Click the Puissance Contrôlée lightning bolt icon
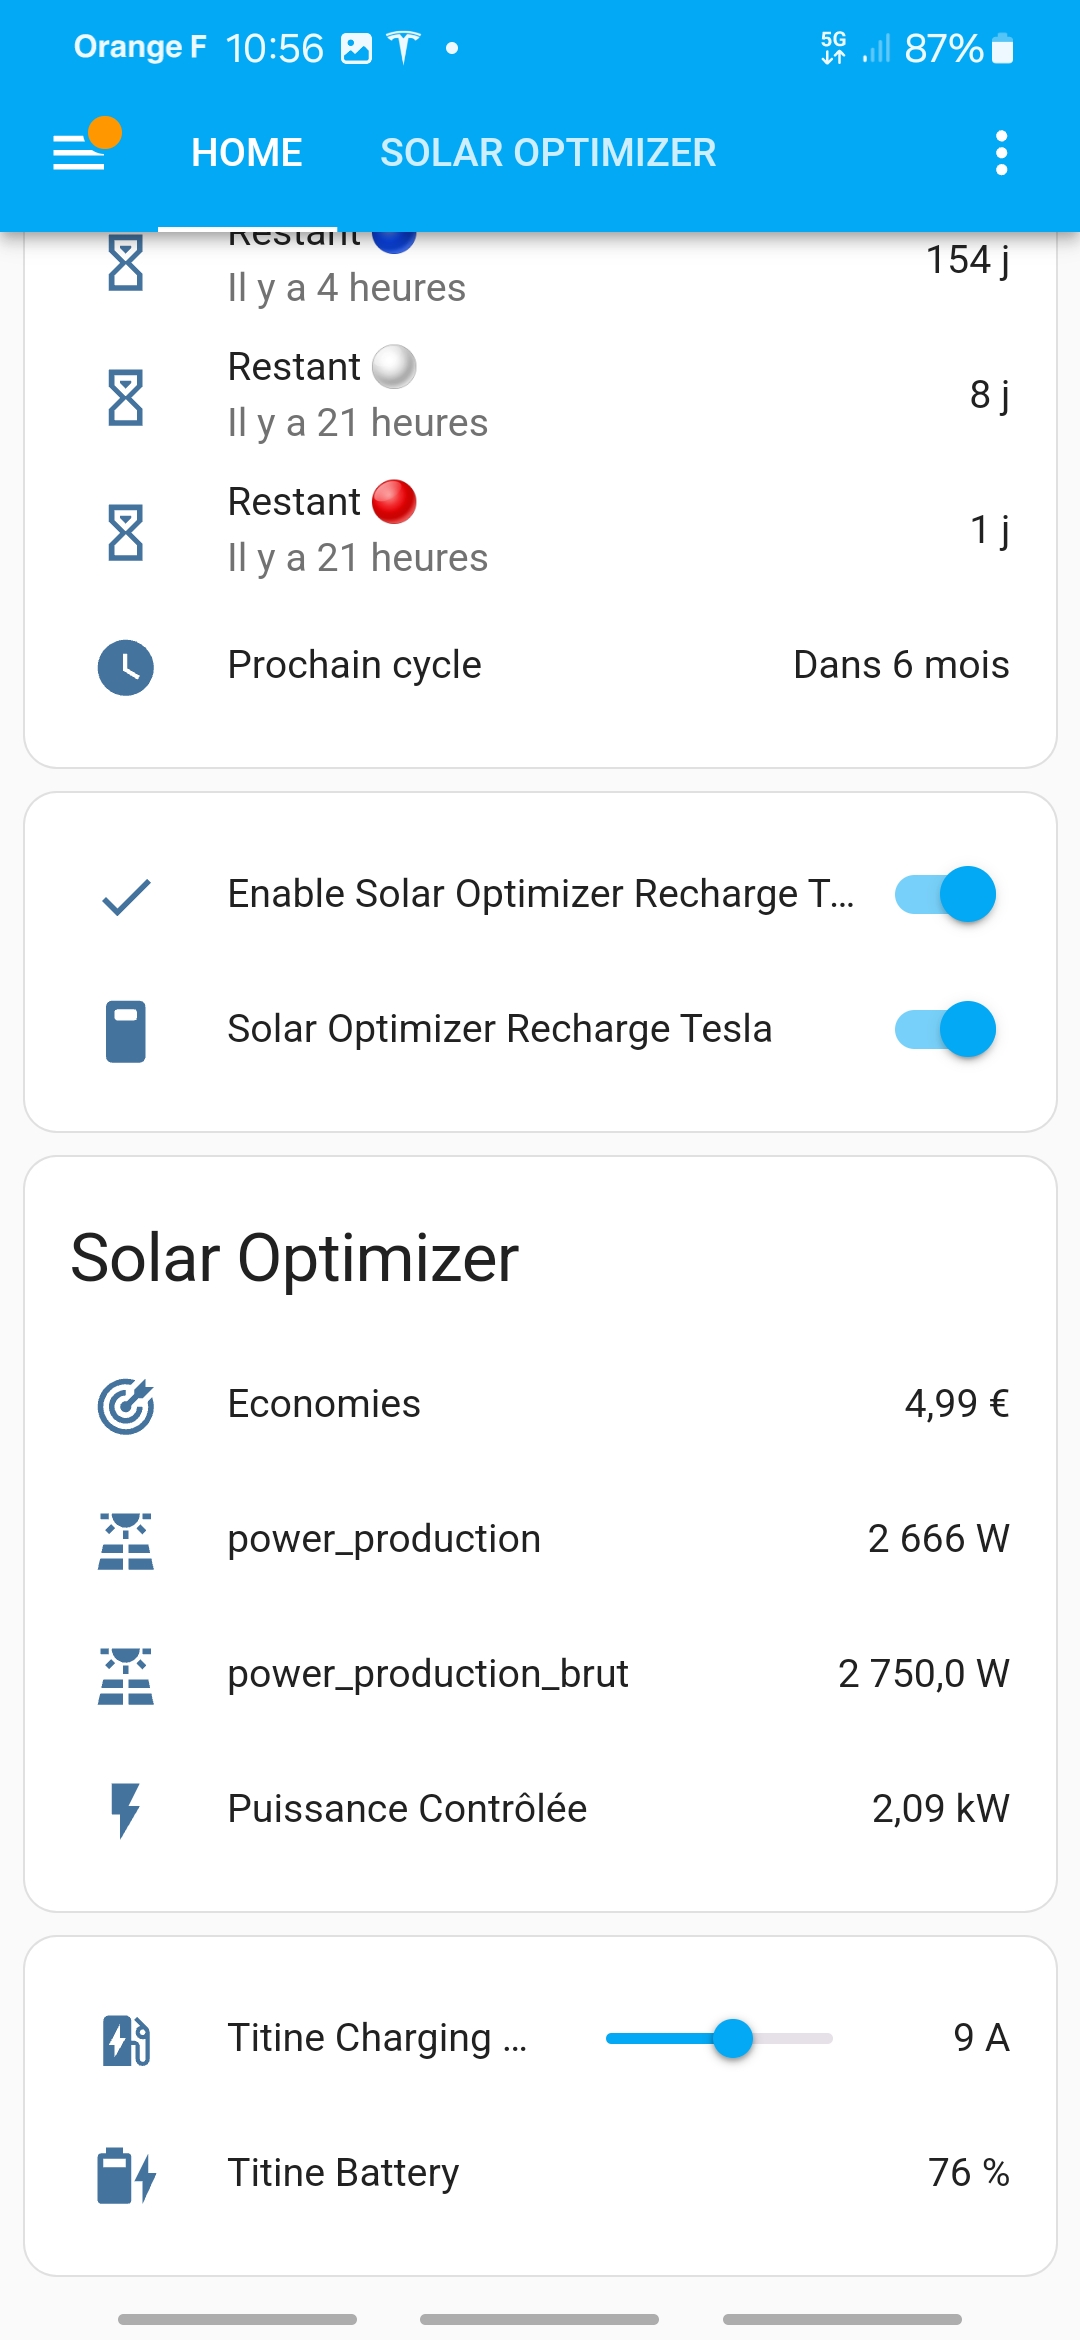Image resolution: width=1080 pixels, height=2340 pixels. [126, 1810]
